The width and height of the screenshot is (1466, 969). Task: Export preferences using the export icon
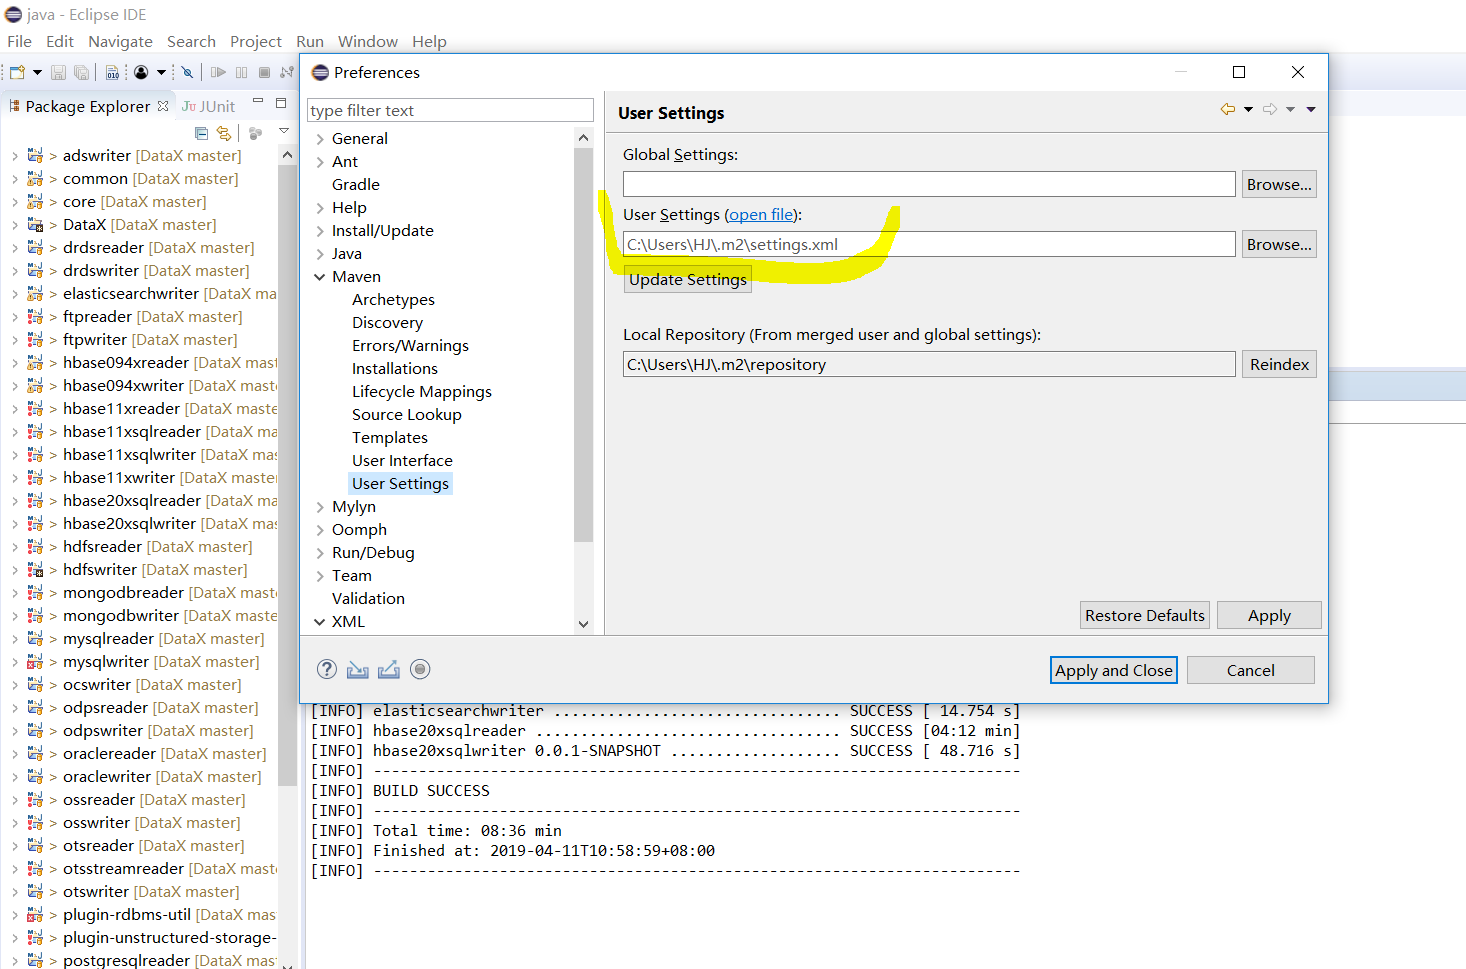pyautogui.click(x=388, y=669)
